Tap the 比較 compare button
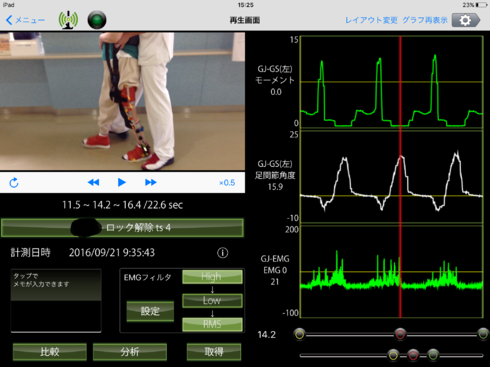This screenshot has width=490, height=367. click(x=50, y=352)
